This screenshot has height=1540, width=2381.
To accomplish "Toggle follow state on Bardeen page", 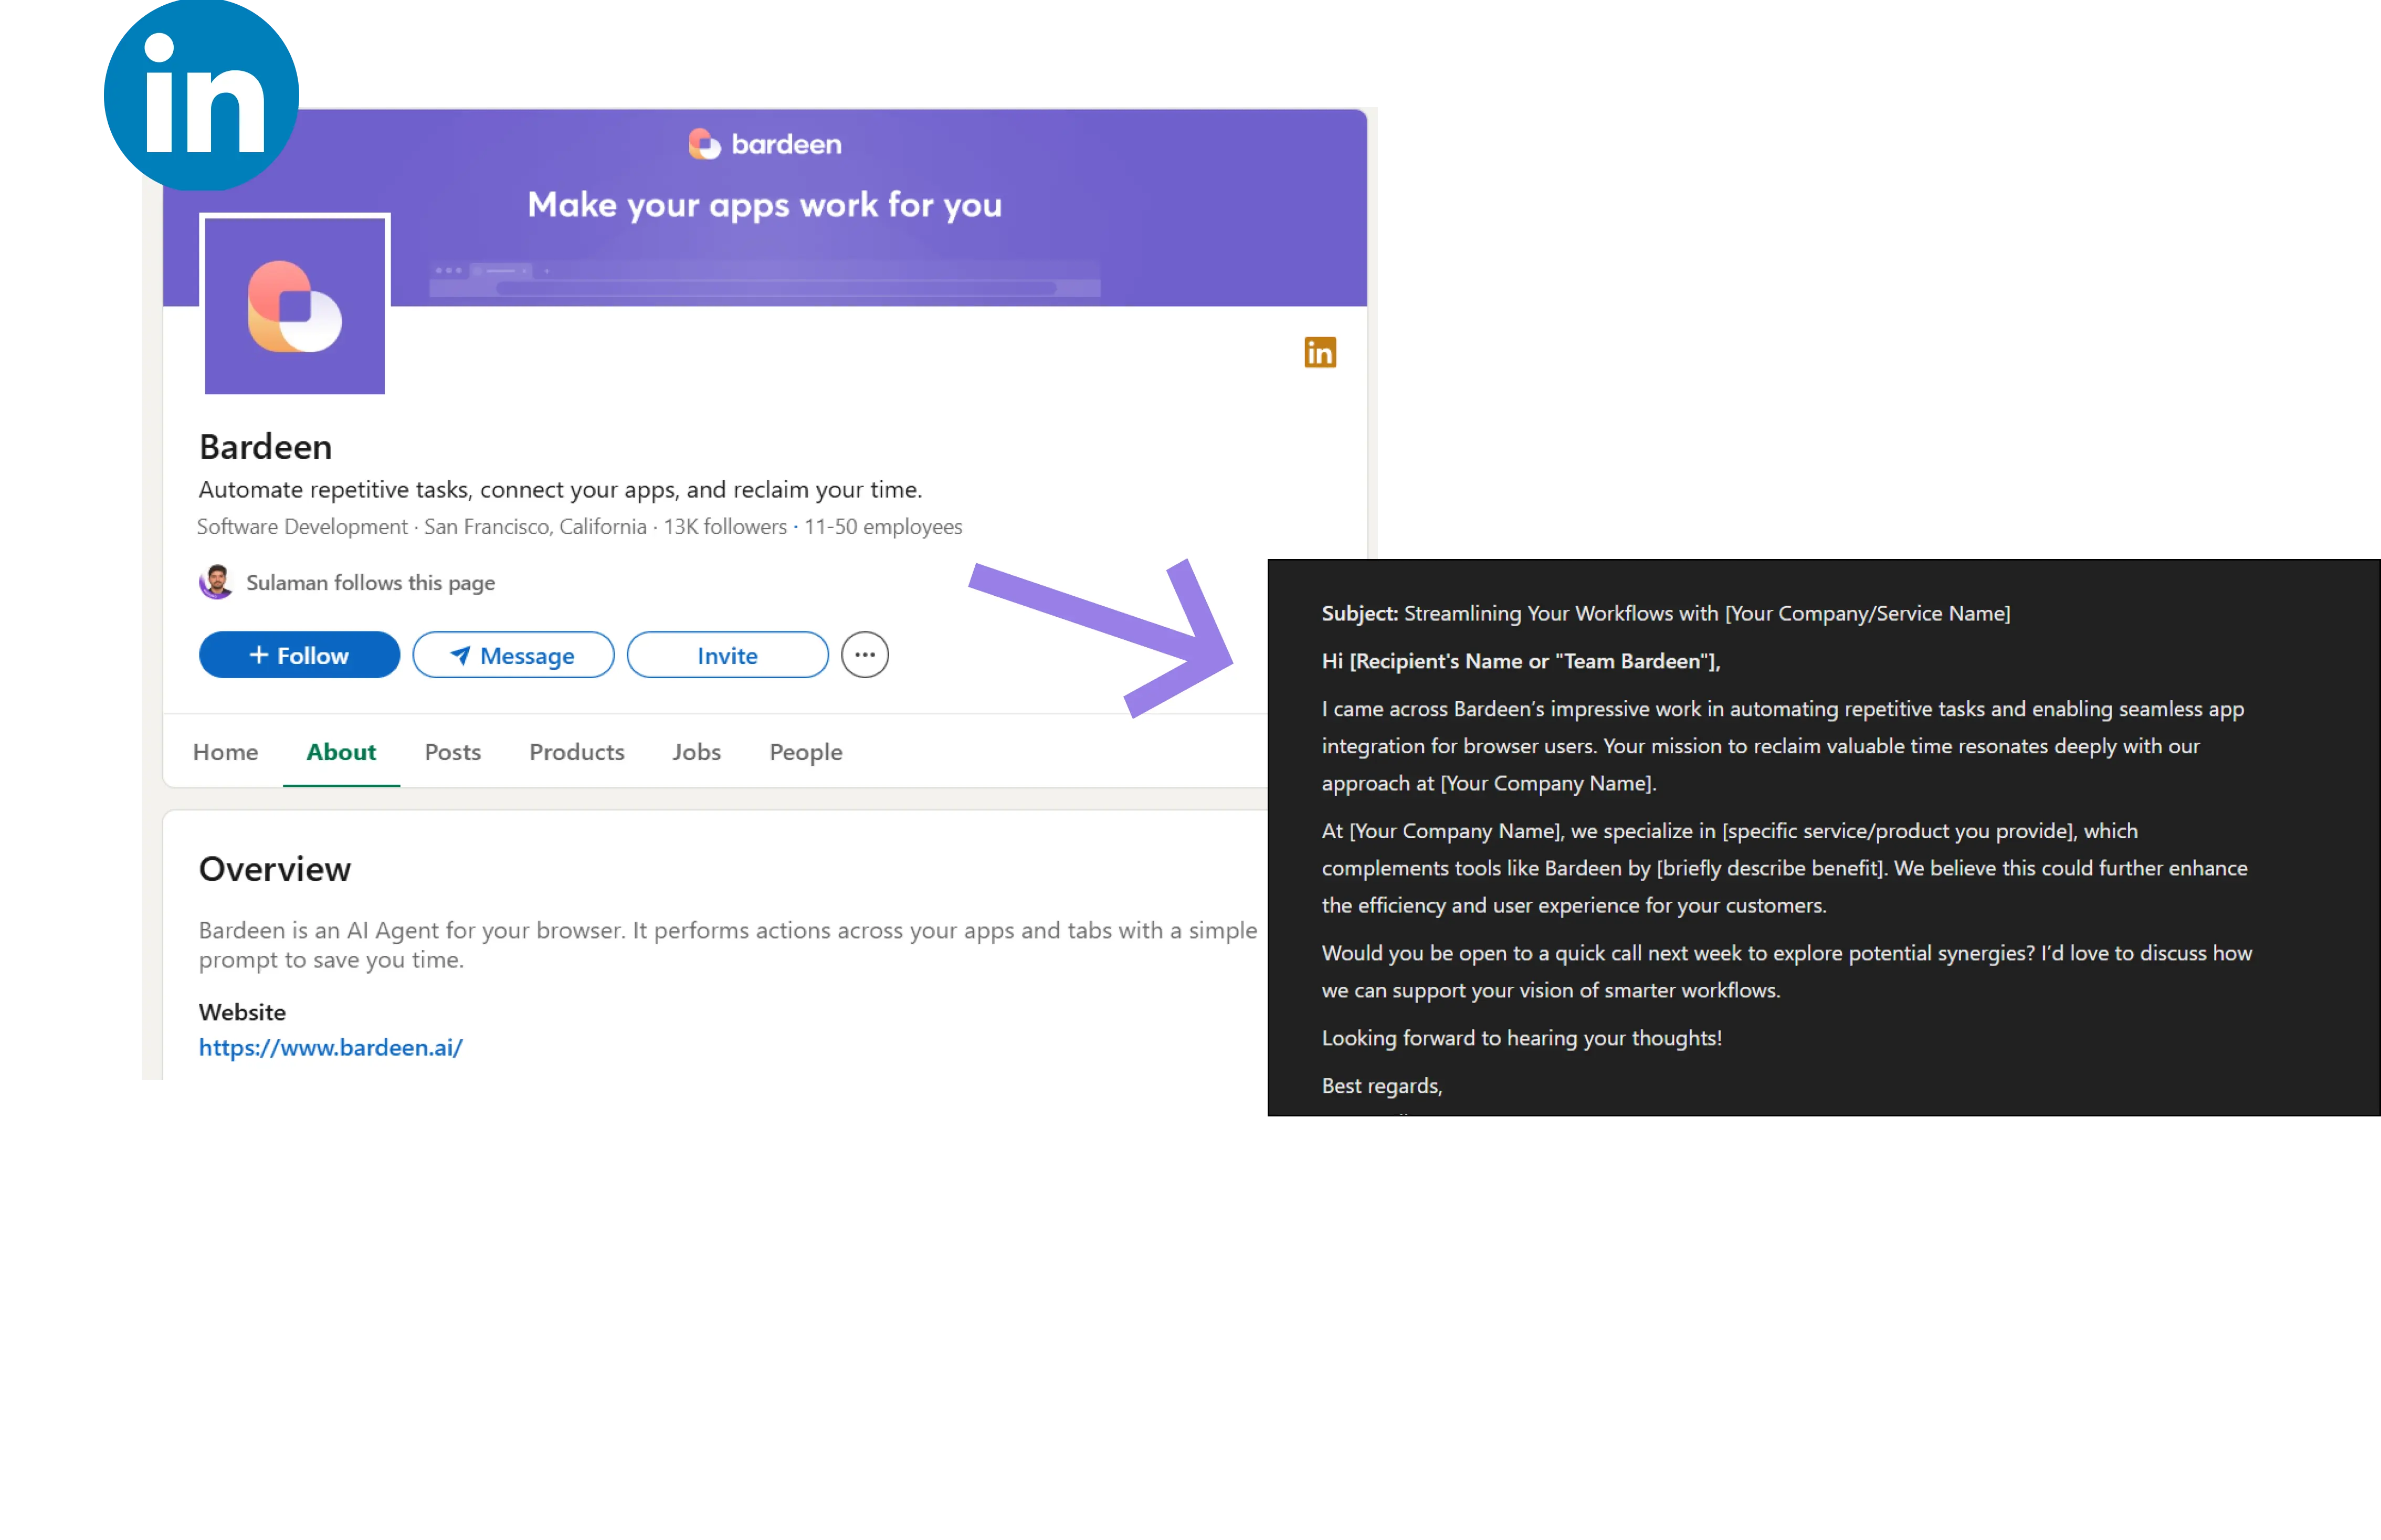I will (x=299, y=655).
